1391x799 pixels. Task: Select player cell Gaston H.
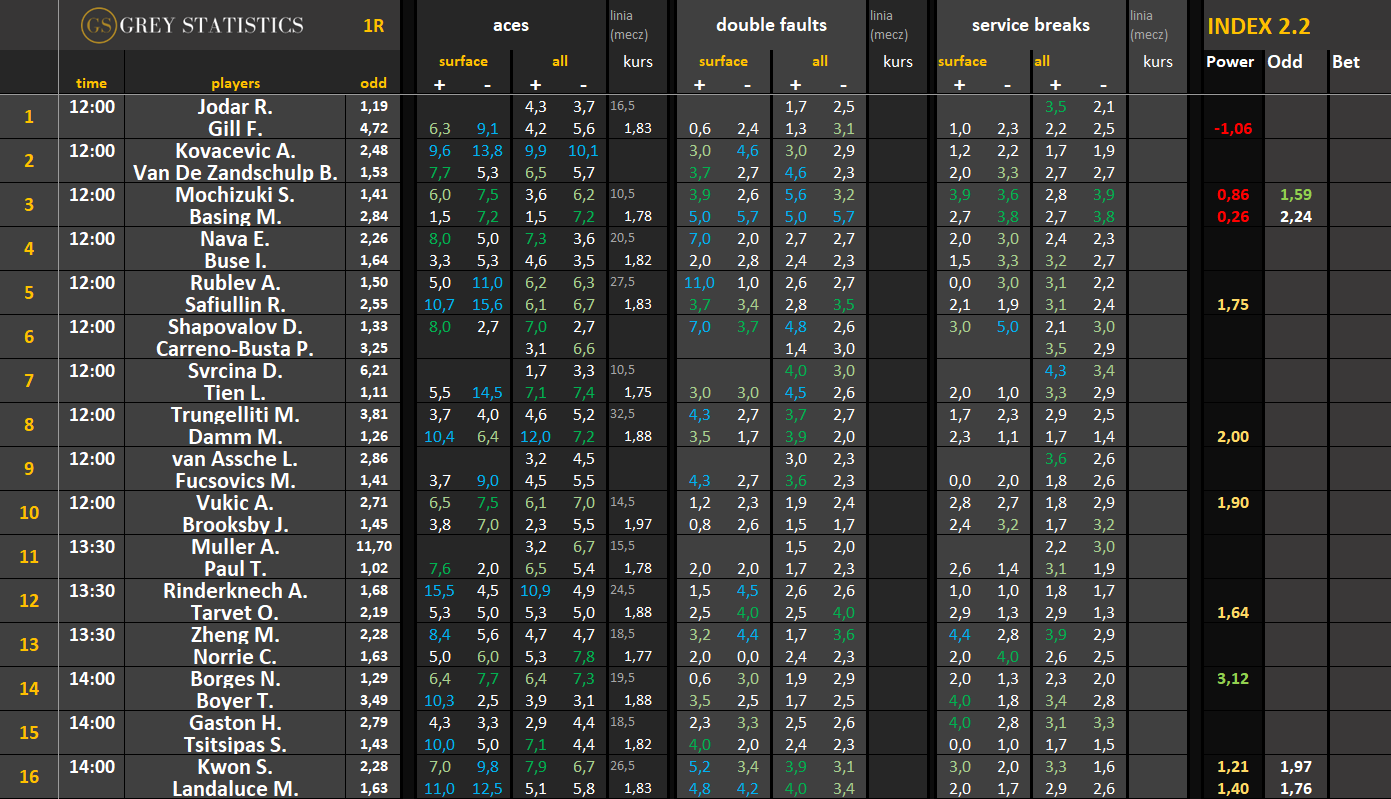pos(235,722)
